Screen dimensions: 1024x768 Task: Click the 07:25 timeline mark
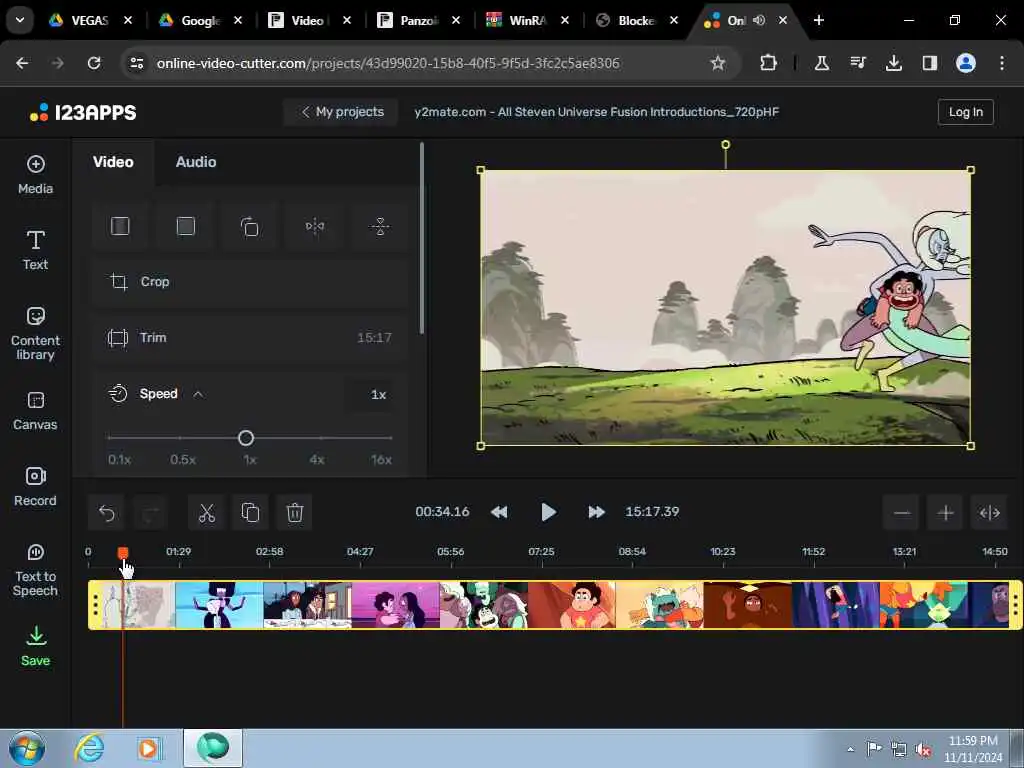click(x=541, y=552)
